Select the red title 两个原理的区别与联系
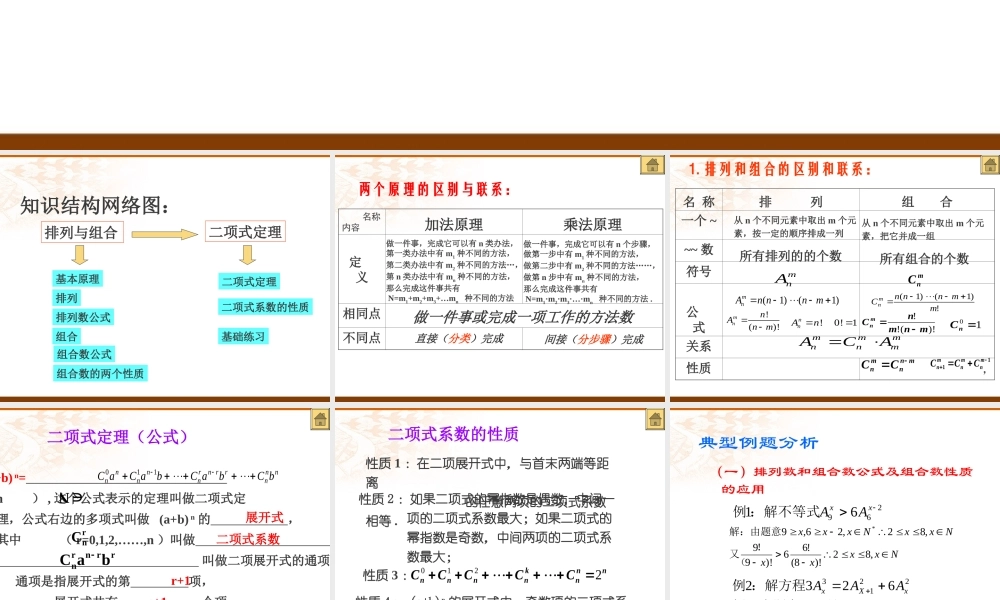The width and height of the screenshot is (1000, 600). (435, 189)
